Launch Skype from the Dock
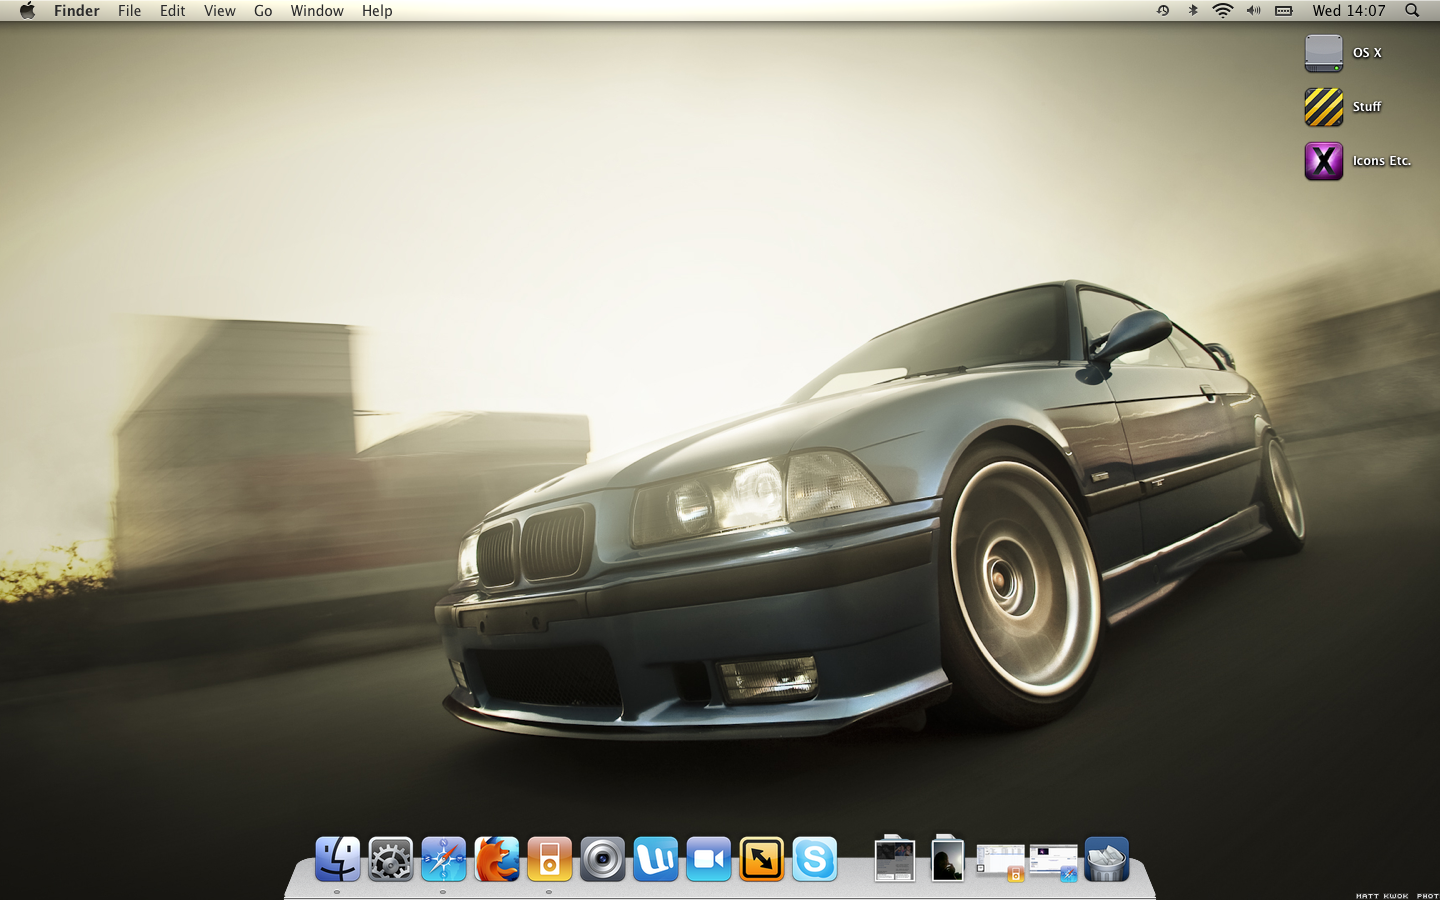Image resolution: width=1440 pixels, height=900 pixels. click(x=815, y=859)
